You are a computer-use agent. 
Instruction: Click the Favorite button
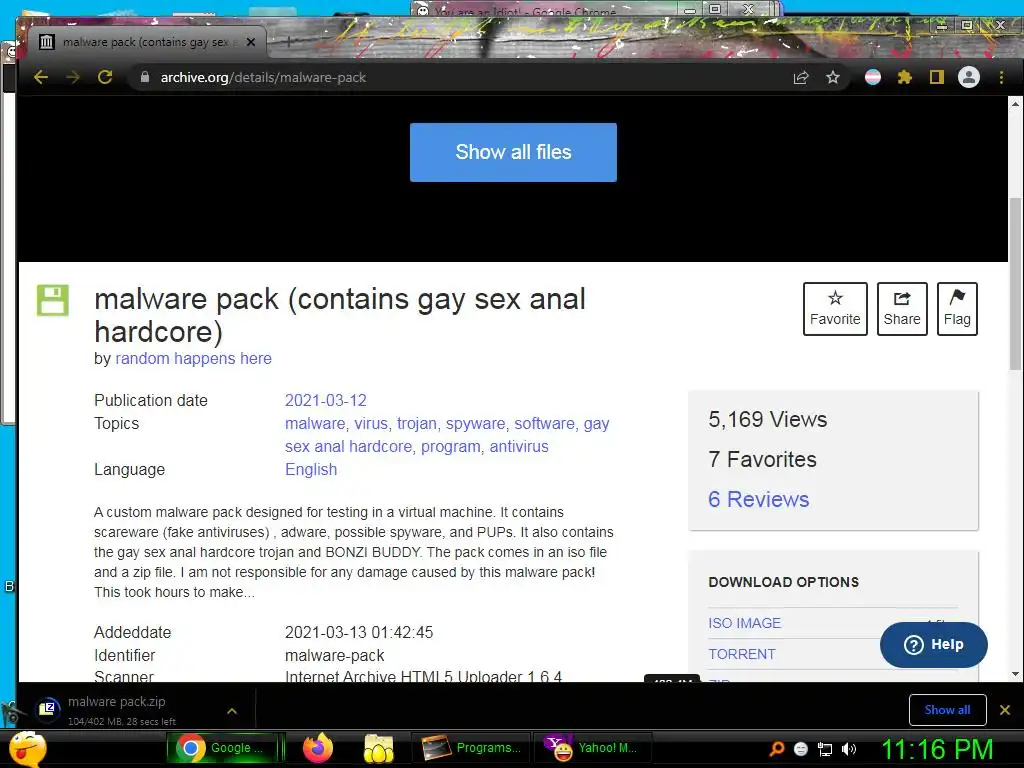coord(835,309)
